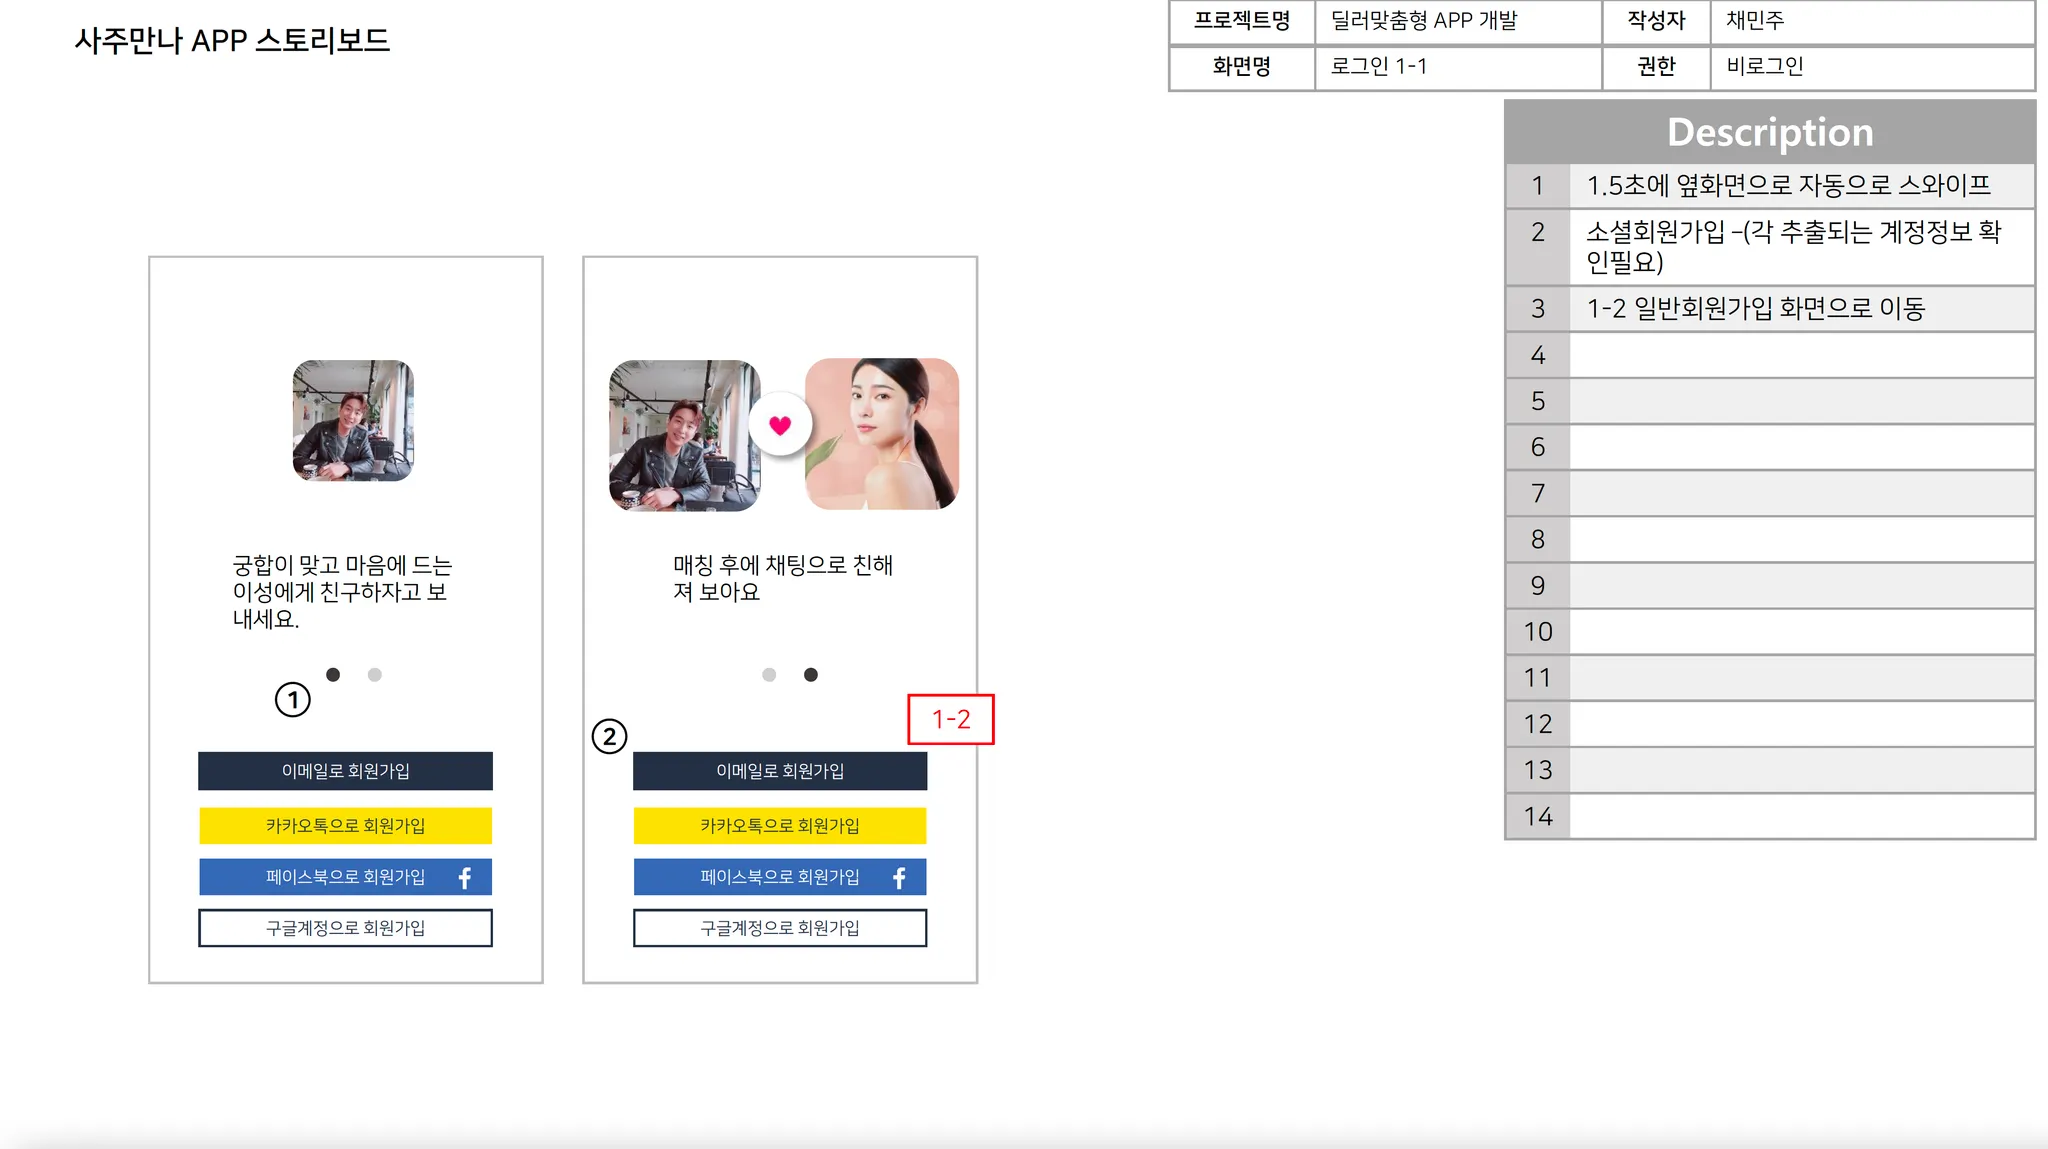The width and height of the screenshot is (2048, 1149).
Task: Click the red 1-2 reference box
Action: [950, 719]
